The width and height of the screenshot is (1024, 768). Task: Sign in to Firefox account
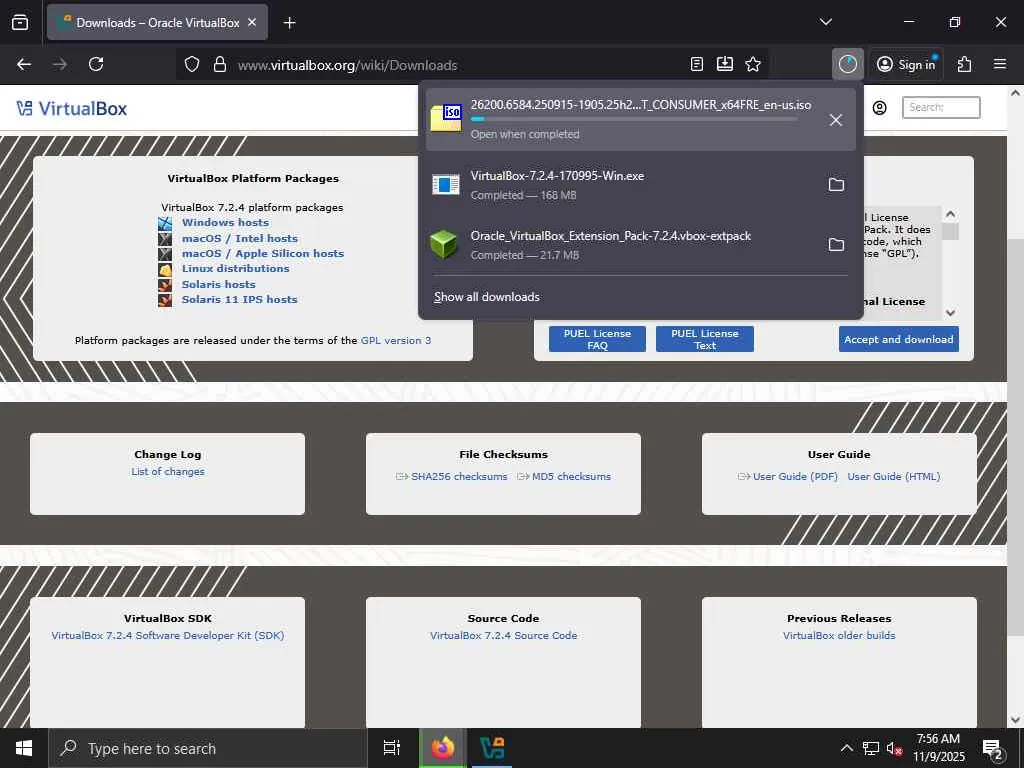[x=906, y=64]
